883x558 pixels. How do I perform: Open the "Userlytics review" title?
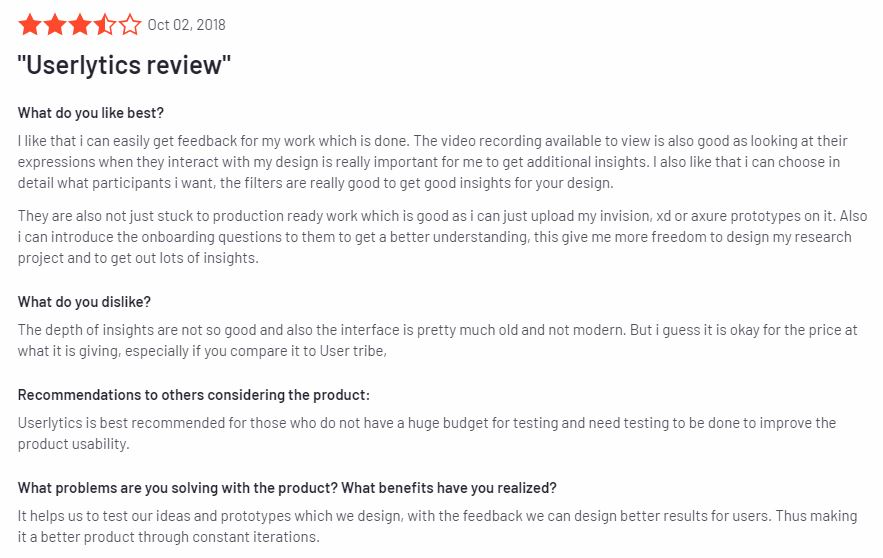tap(124, 65)
